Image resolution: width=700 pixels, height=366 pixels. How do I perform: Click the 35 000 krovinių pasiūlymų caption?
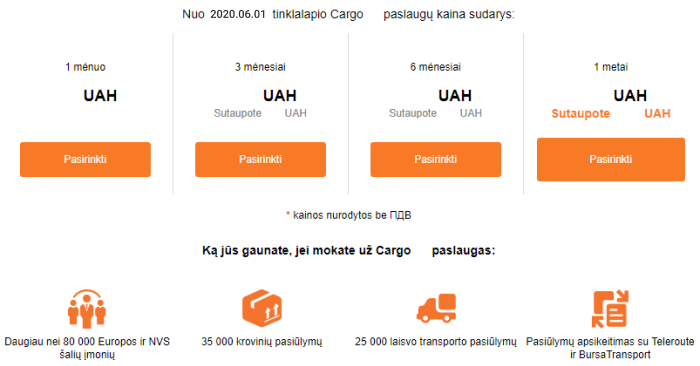262,341
